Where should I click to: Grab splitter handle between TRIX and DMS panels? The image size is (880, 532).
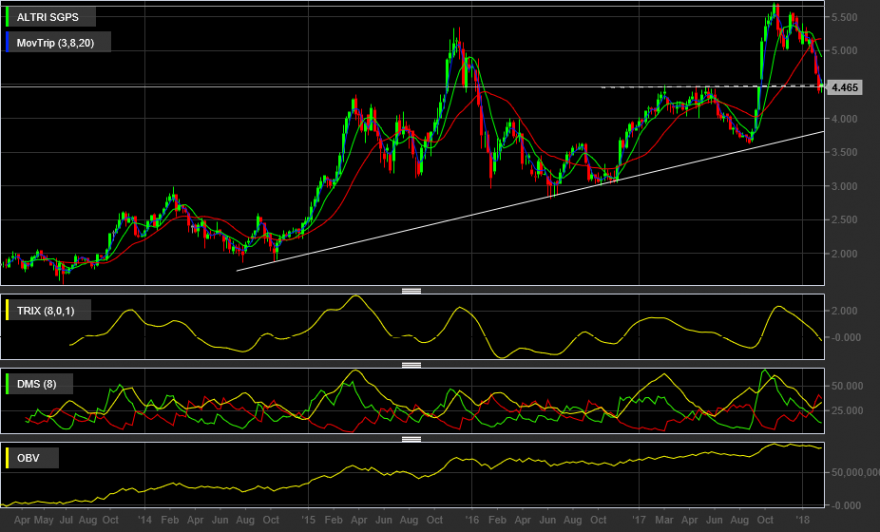click(x=411, y=365)
